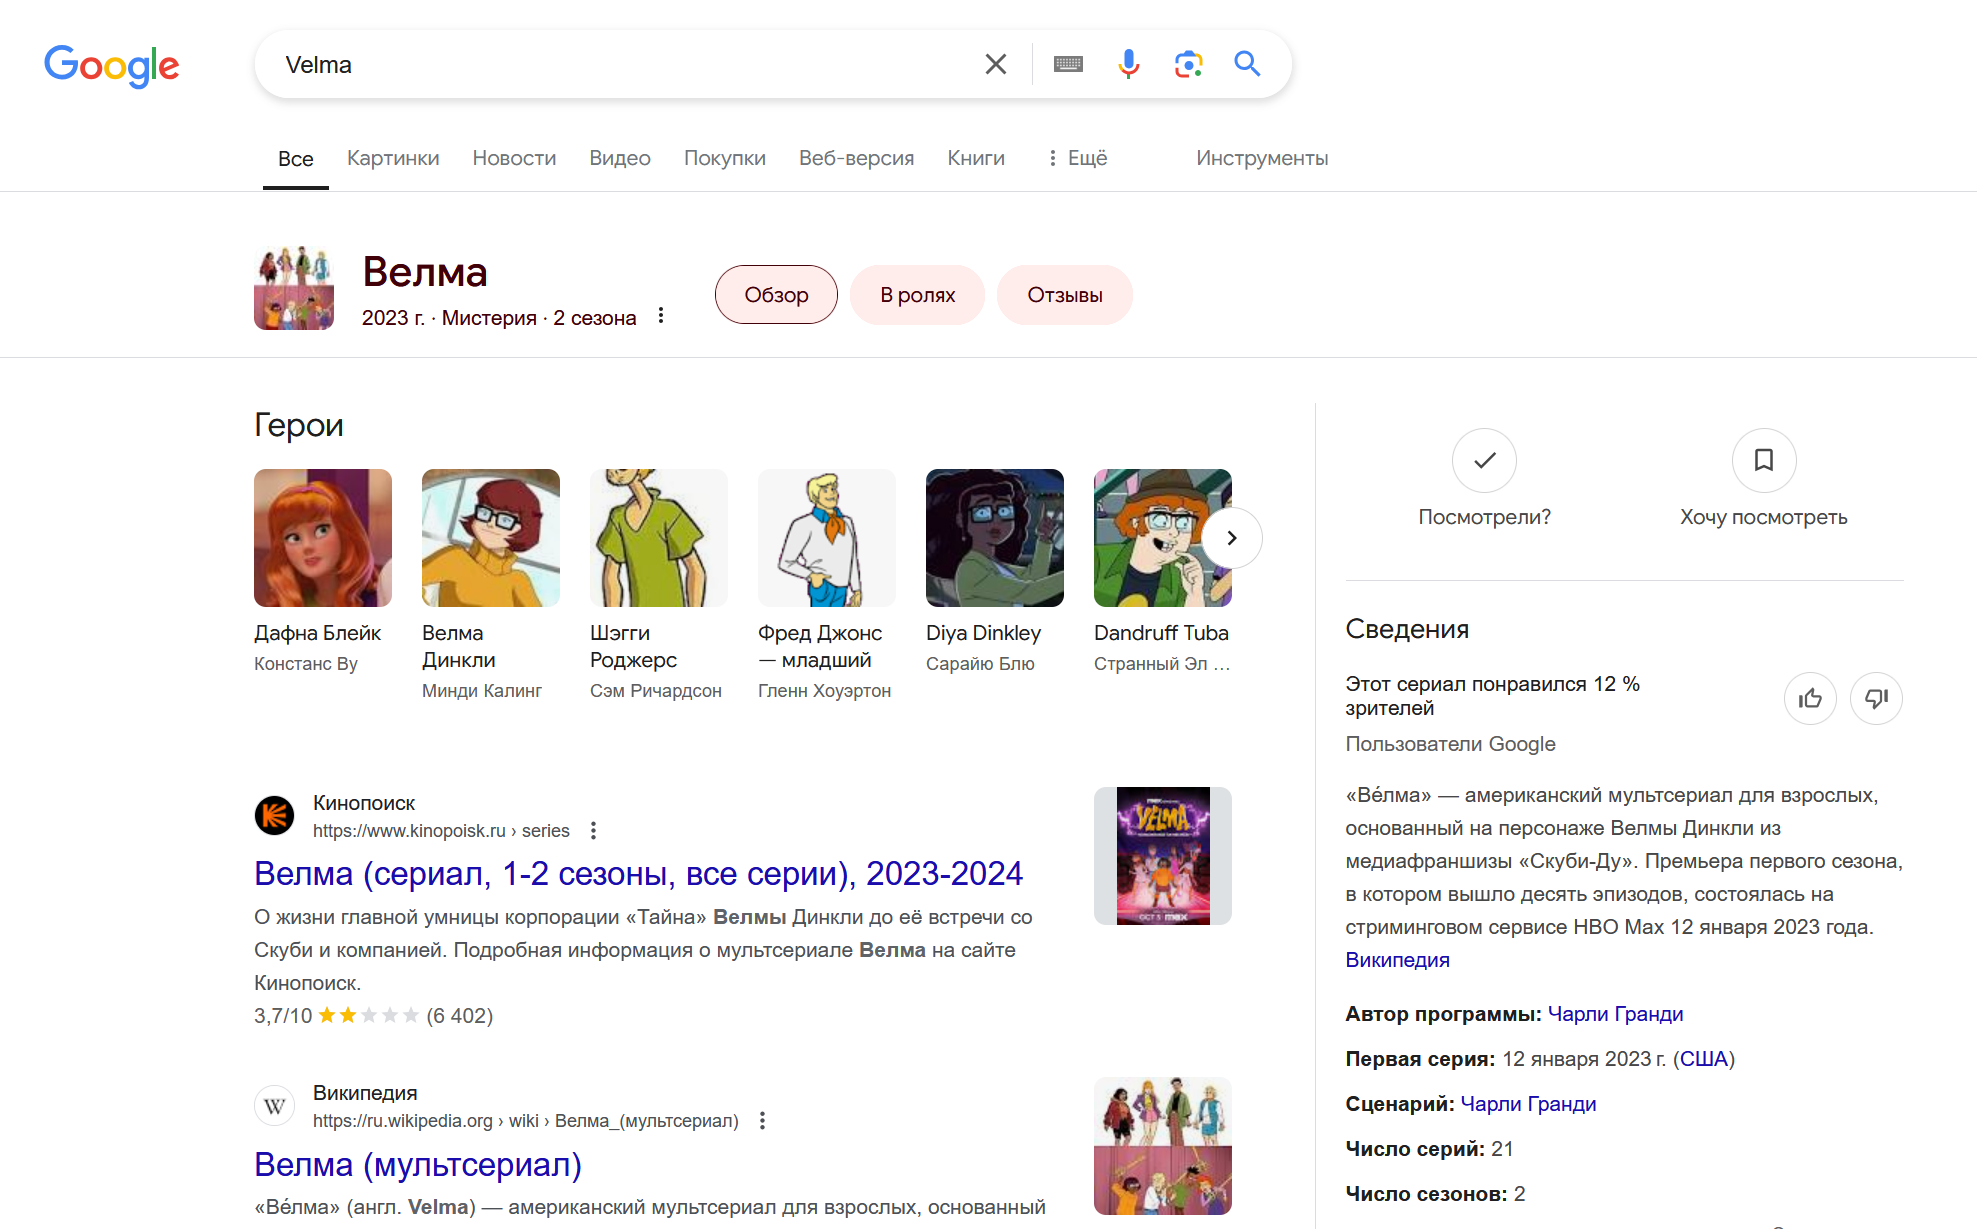The image size is (1977, 1229).
Task: Click the Velma poster thumbnail of Кинопоиск result
Action: (x=1163, y=856)
